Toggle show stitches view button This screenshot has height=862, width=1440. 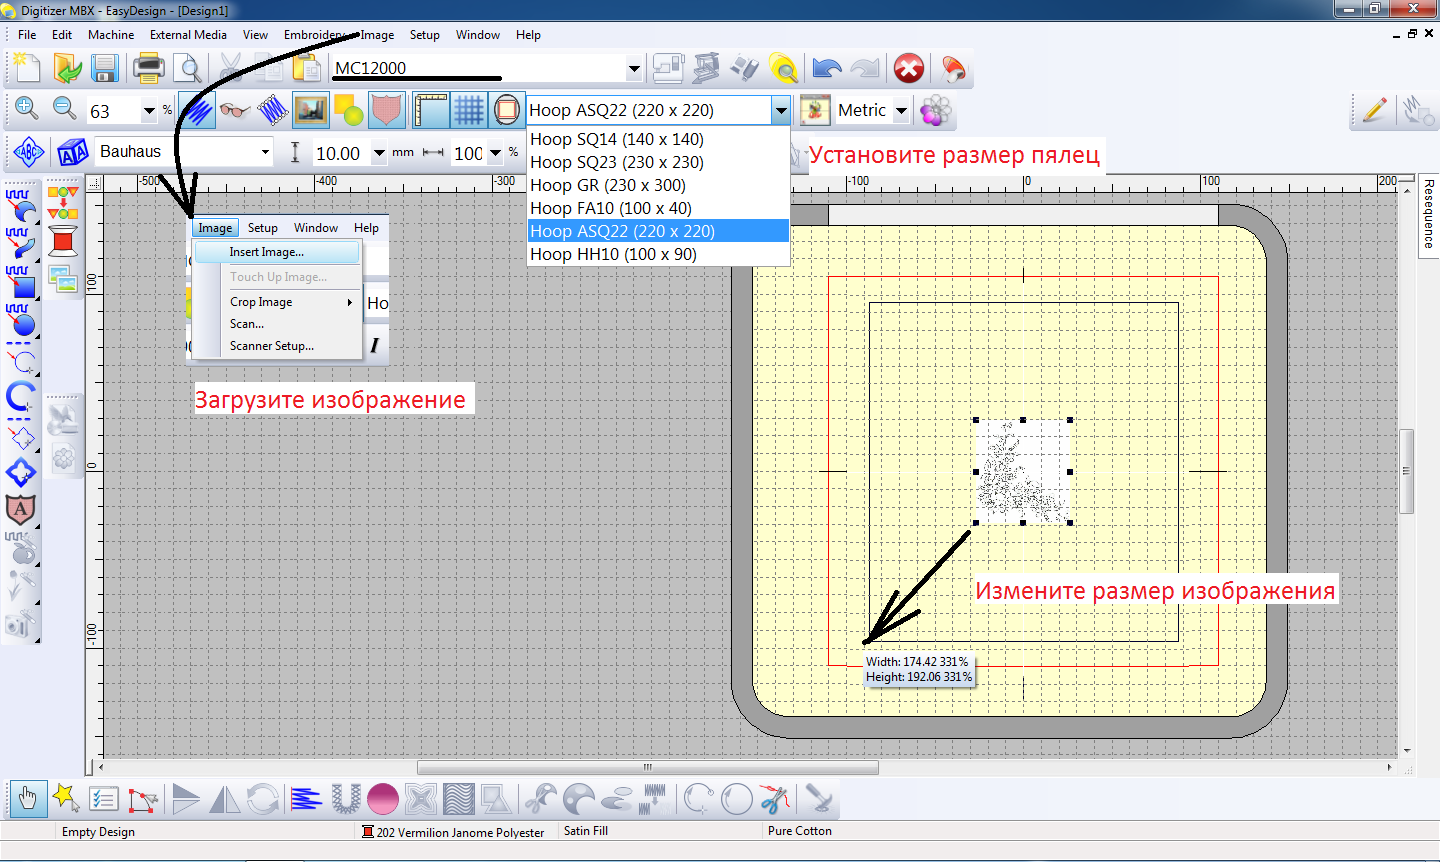pos(197,110)
